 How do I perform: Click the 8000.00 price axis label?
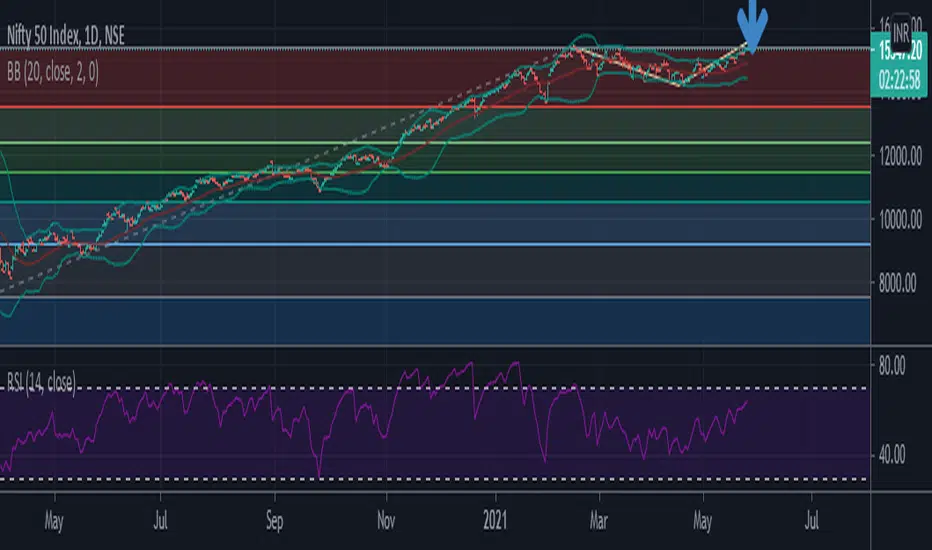898,283
